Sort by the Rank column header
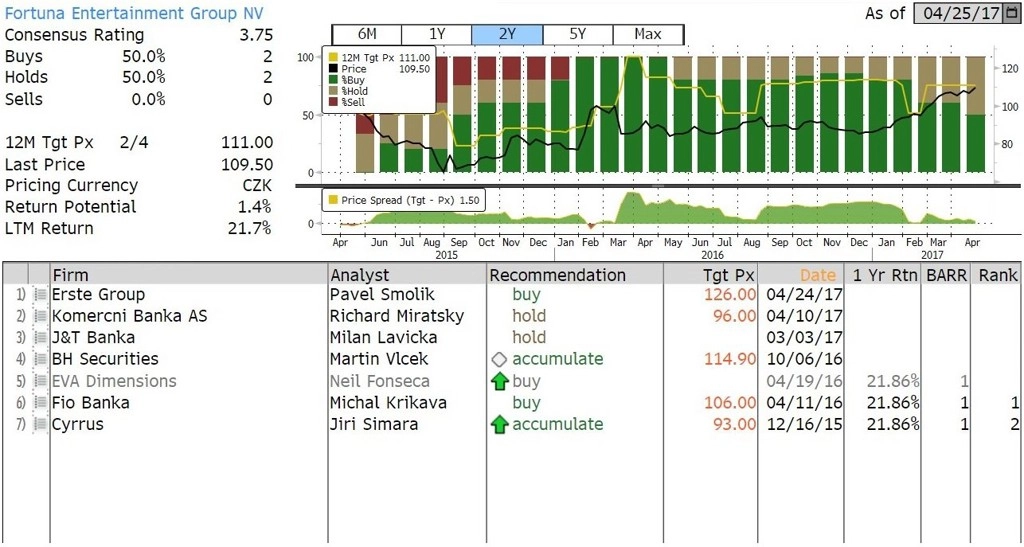 point(997,275)
